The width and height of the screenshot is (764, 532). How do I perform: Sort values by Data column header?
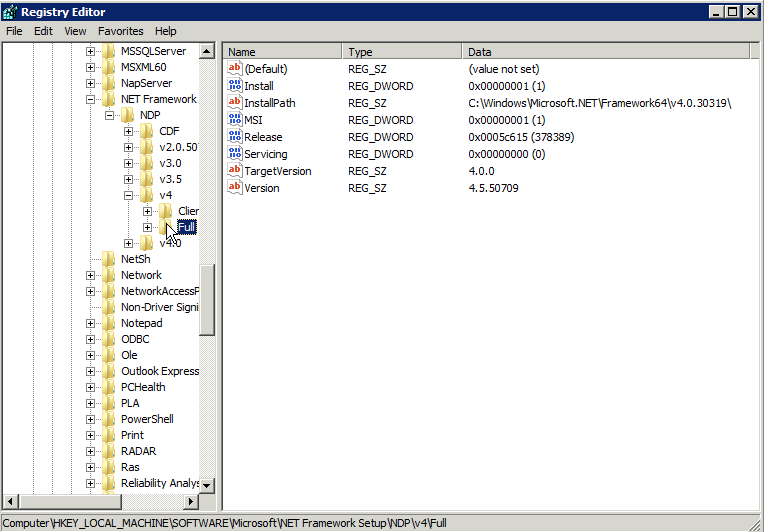point(606,52)
